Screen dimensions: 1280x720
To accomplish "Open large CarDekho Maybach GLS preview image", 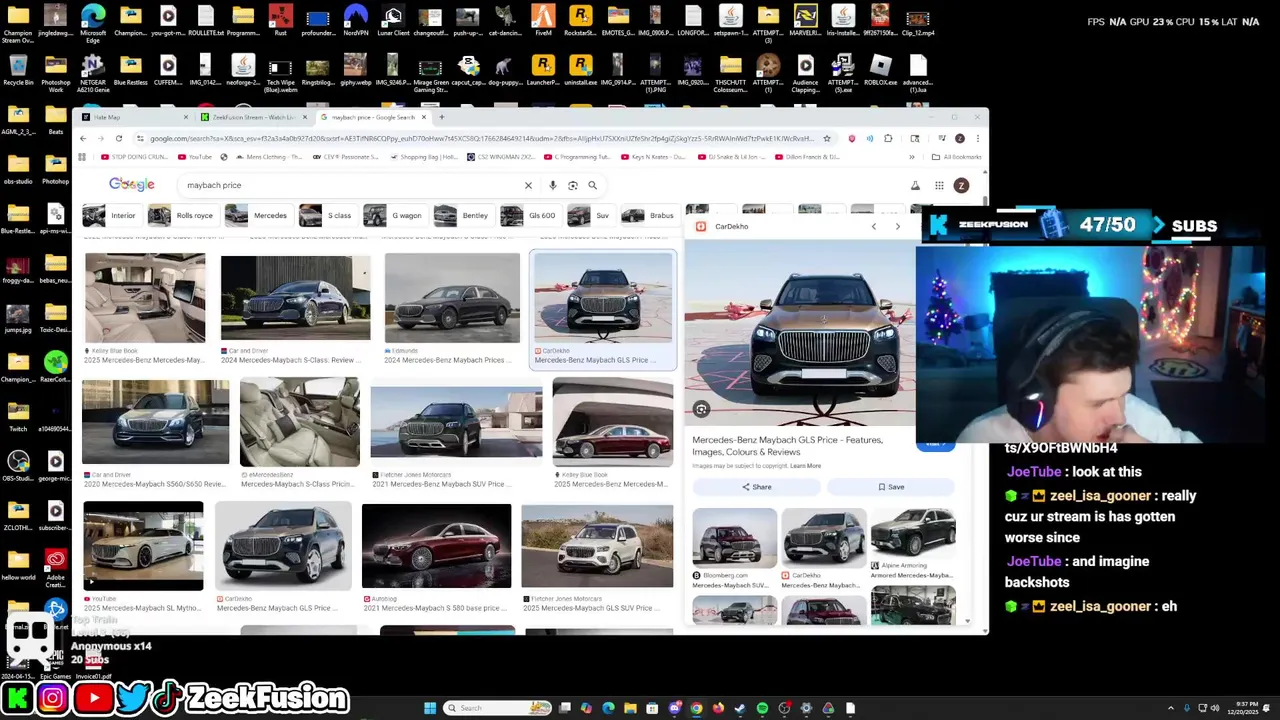I will 800,333.
